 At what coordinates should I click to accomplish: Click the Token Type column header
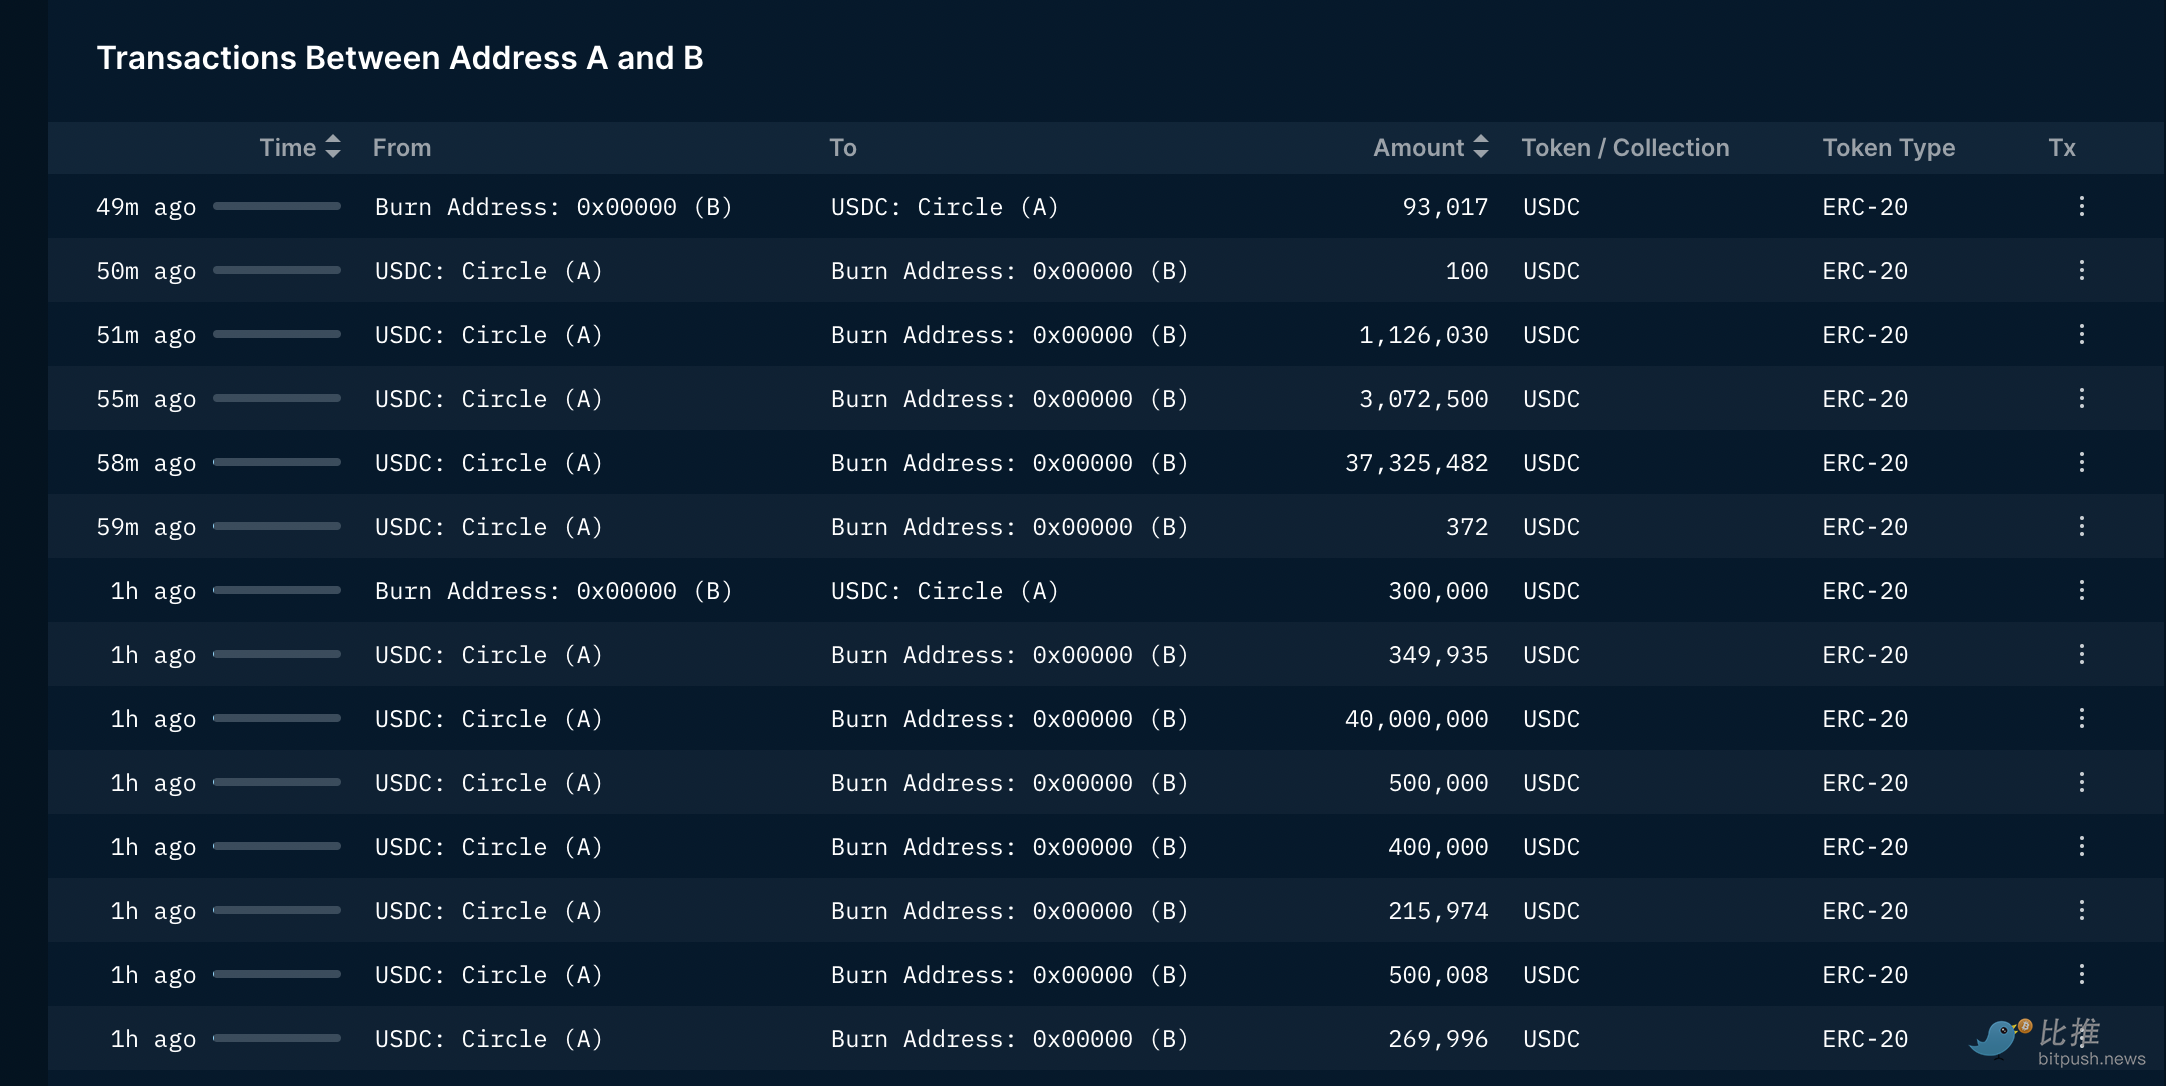tap(1888, 148)
